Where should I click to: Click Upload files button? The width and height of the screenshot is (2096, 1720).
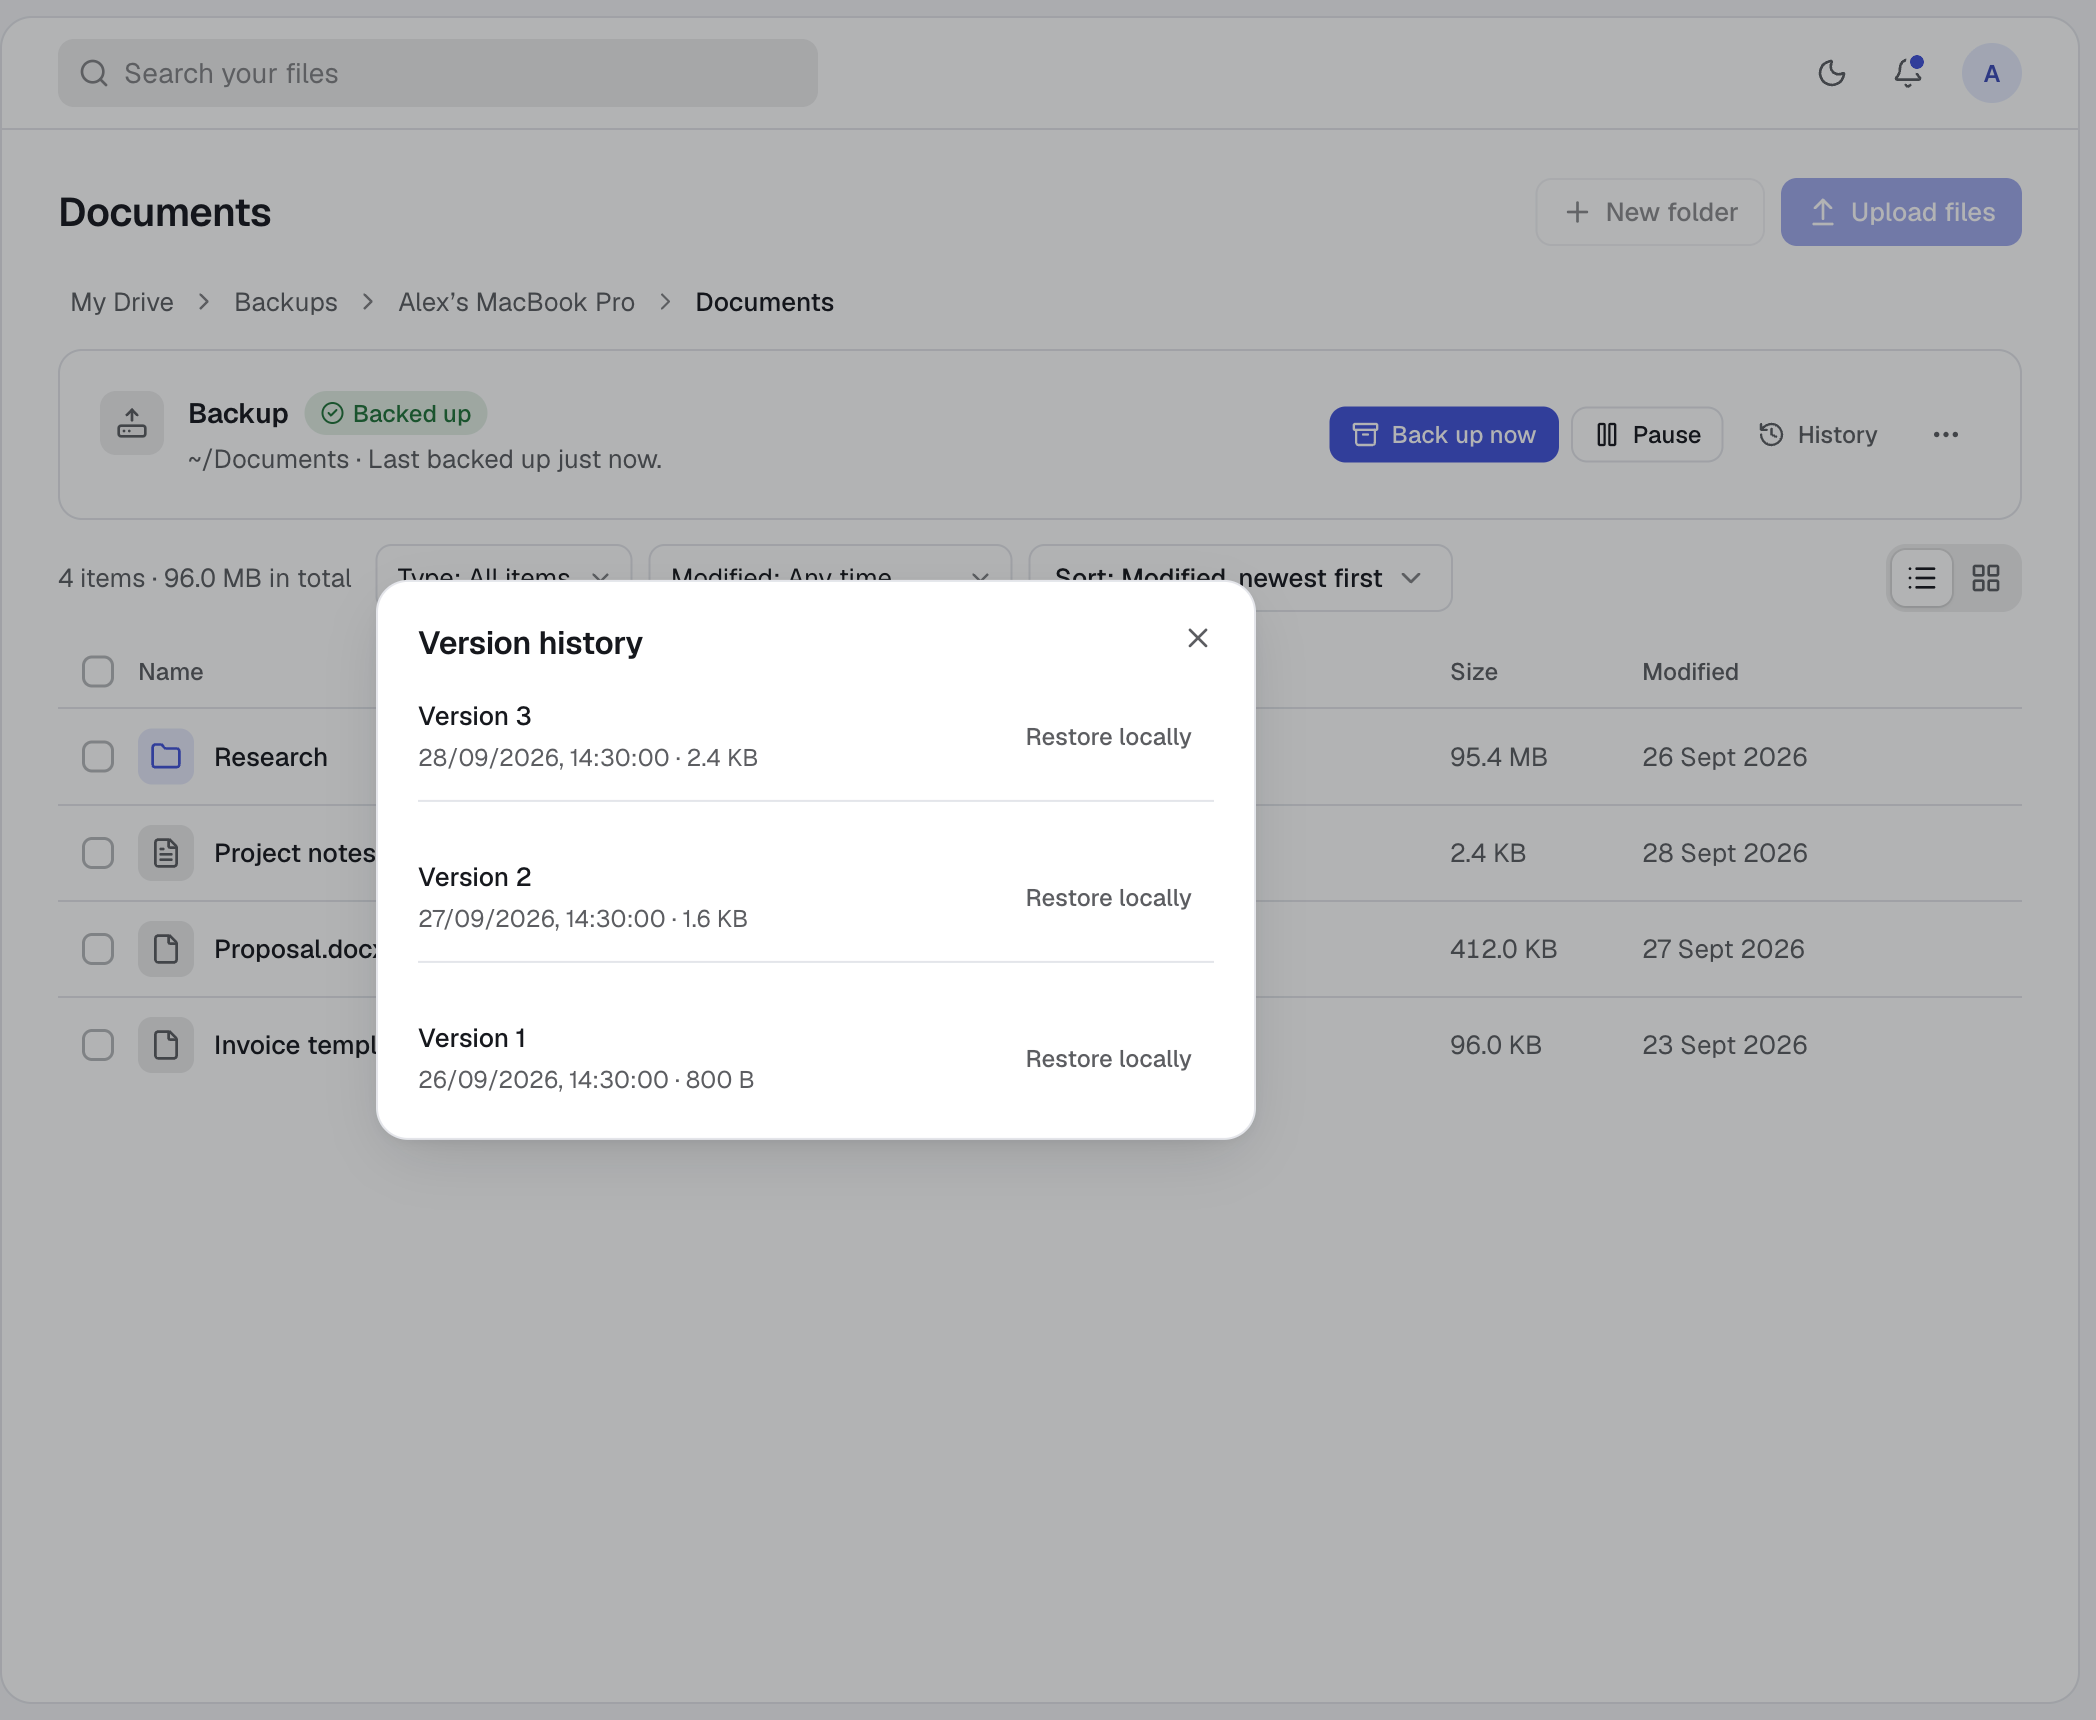pos(1901,212)
